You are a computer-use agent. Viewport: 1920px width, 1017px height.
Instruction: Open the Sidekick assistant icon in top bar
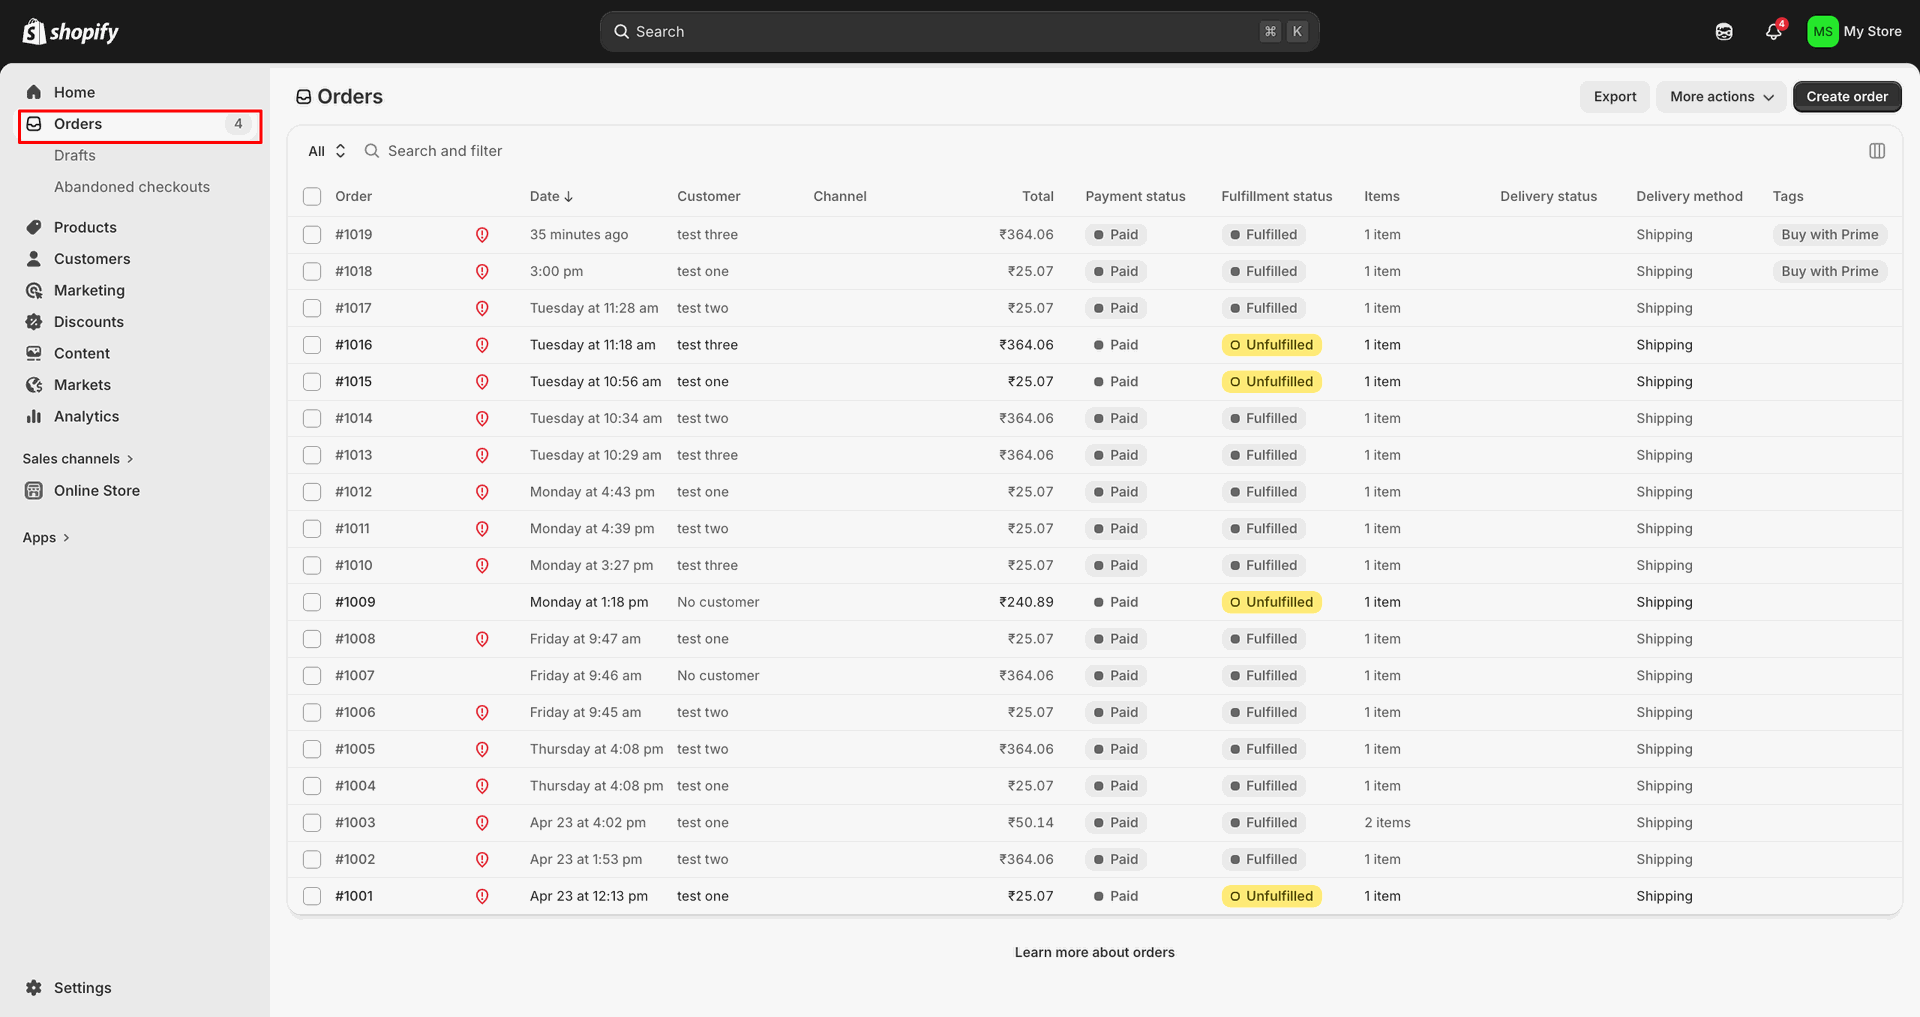pyautogui.click(x=1724, y=32)
